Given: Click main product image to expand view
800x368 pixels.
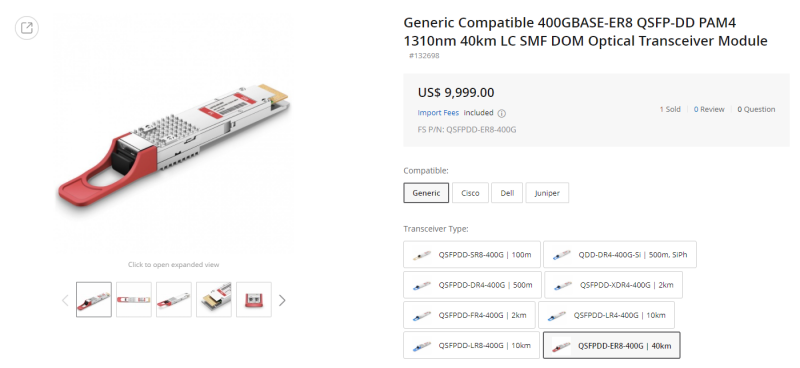Looking at the screenshot, I should coord(173,145).
